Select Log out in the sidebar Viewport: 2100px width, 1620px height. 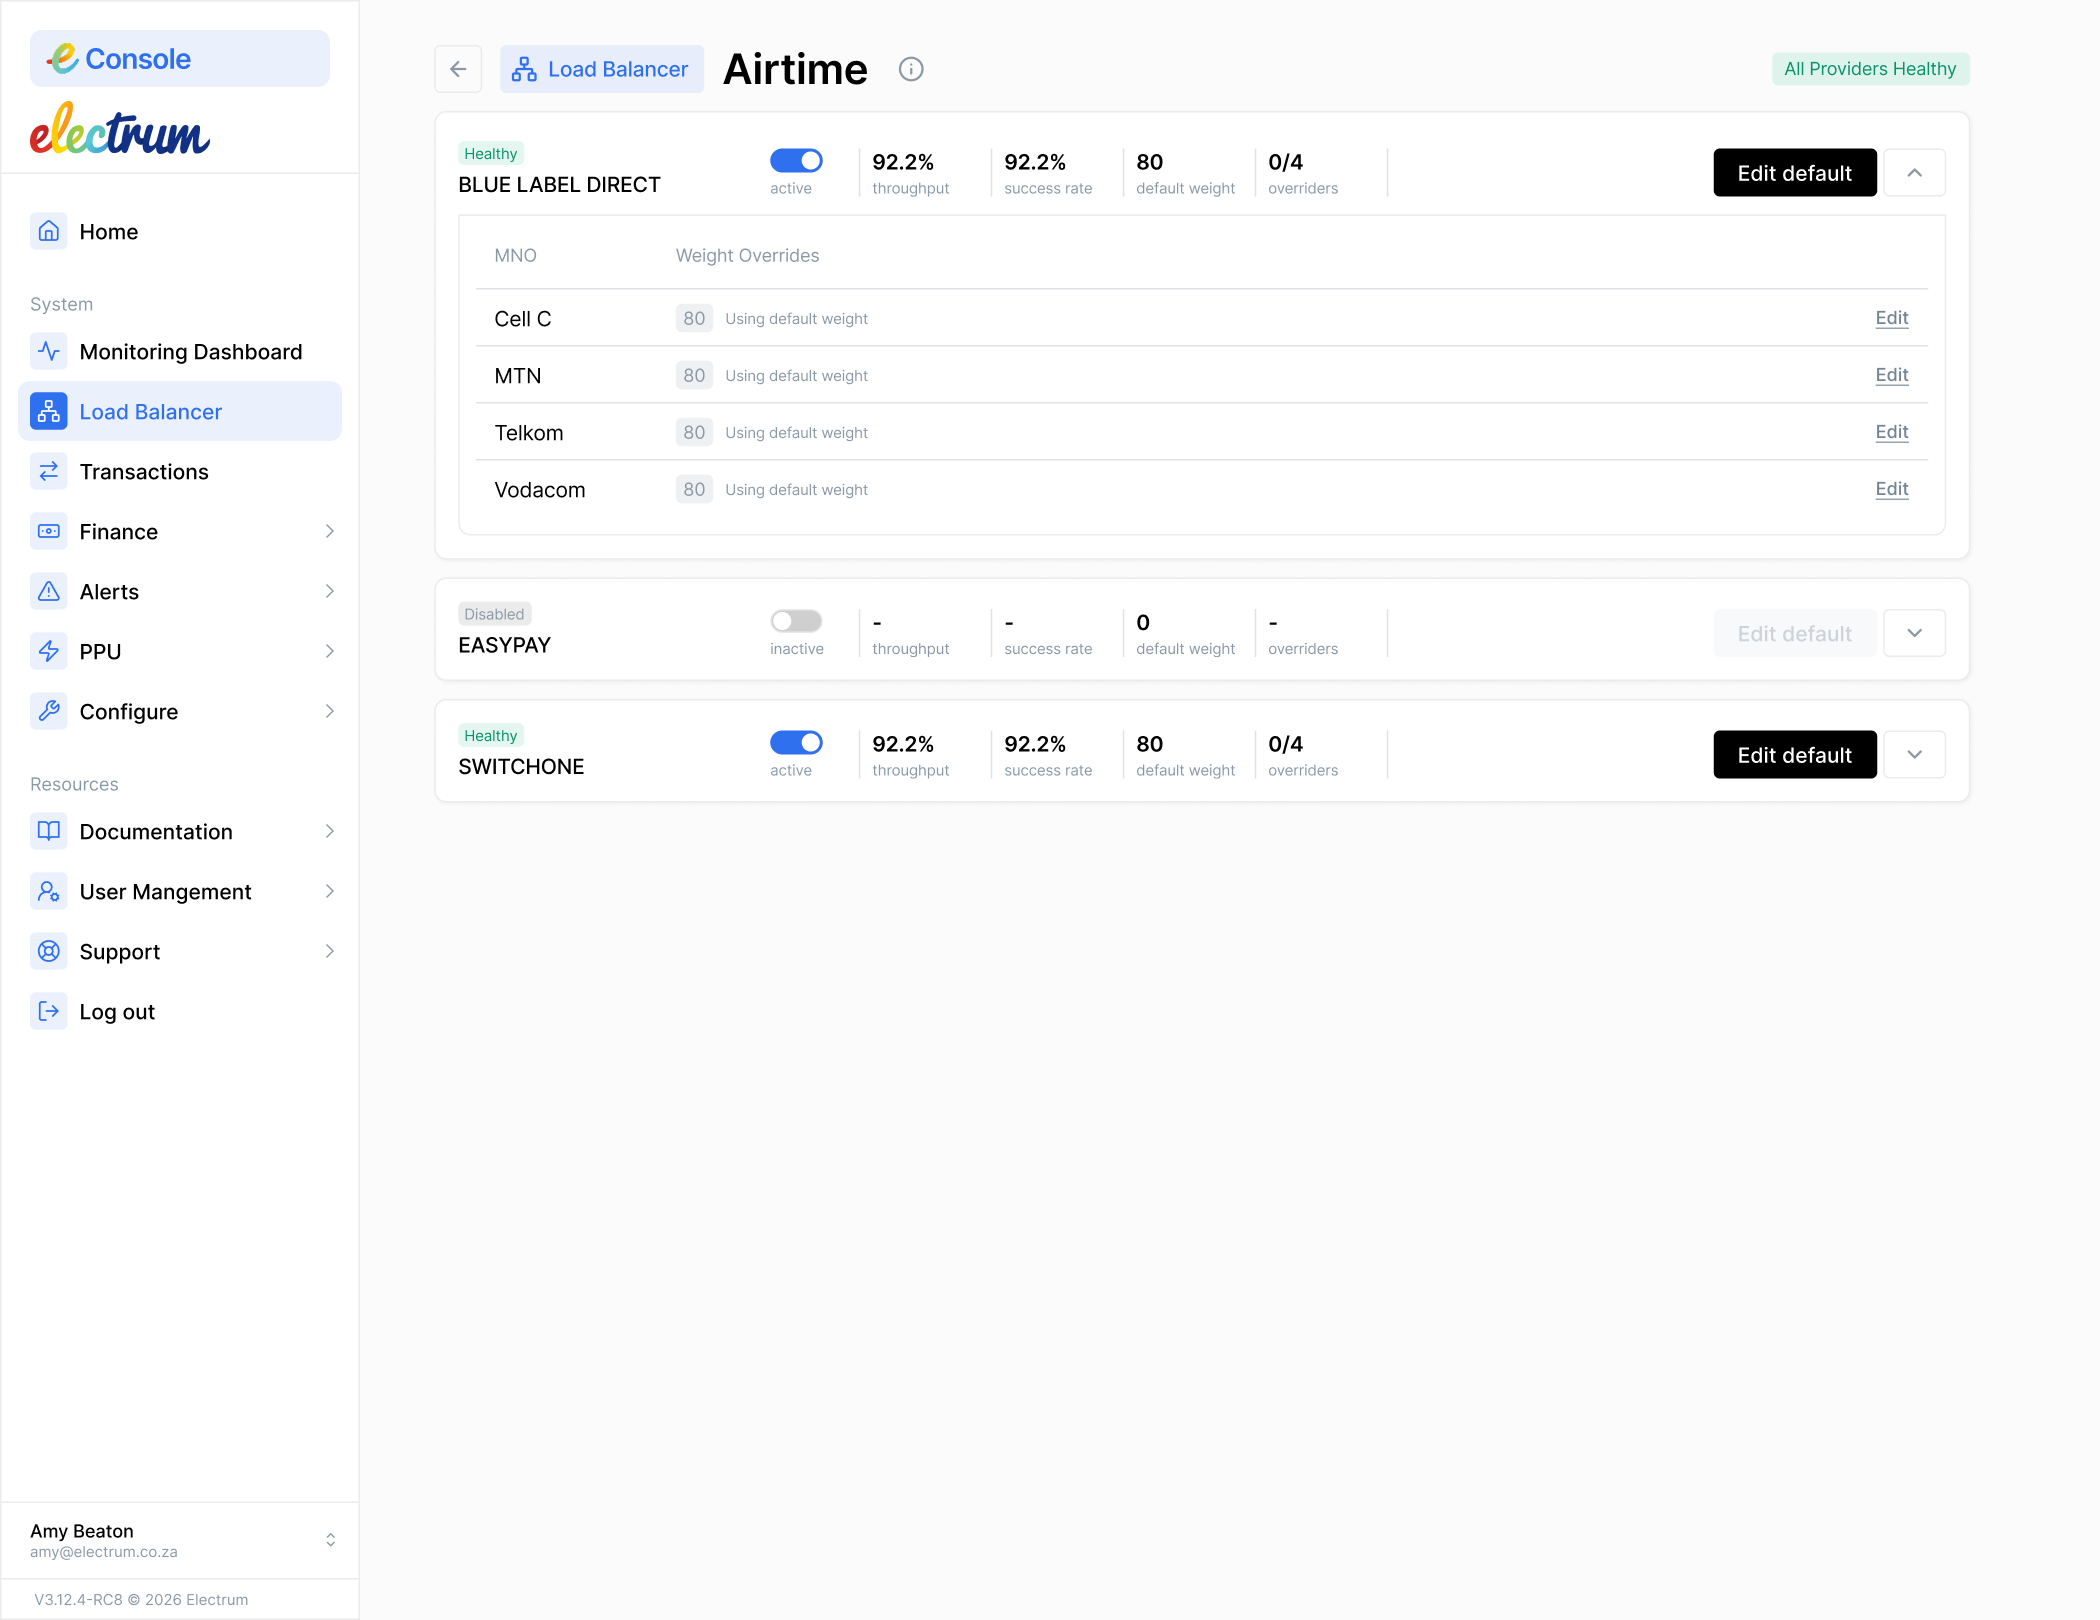180,1011
